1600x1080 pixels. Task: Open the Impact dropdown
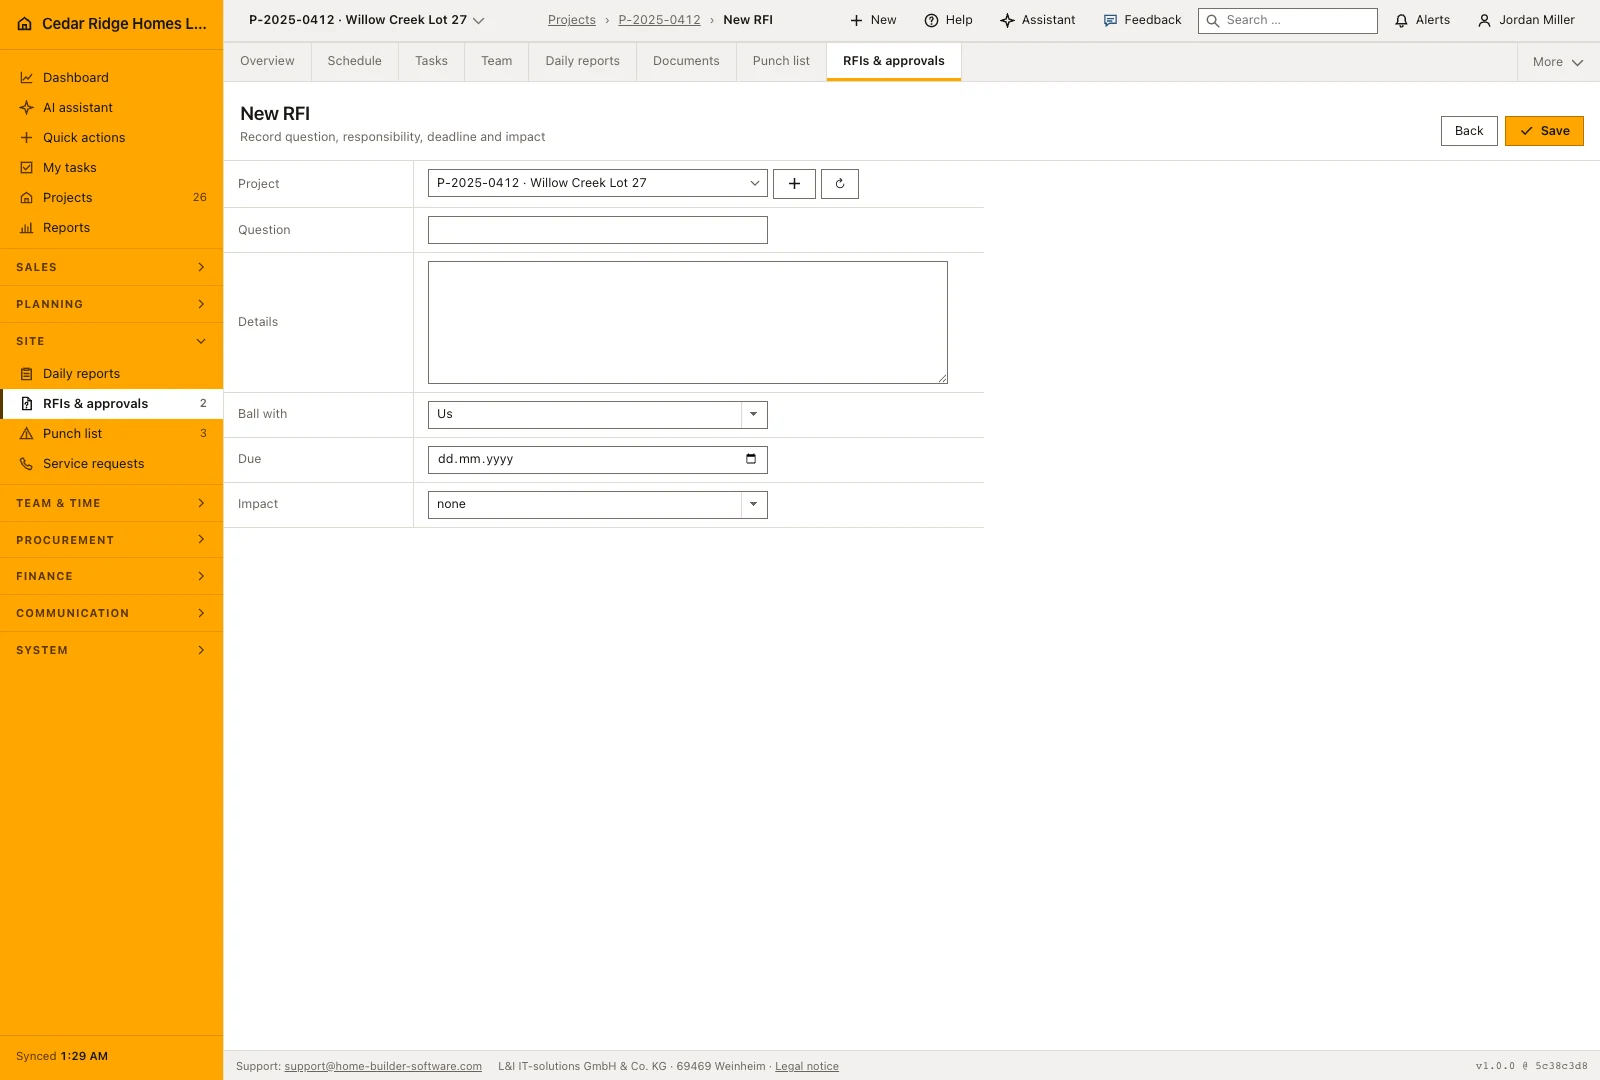[x=598, y=504]
